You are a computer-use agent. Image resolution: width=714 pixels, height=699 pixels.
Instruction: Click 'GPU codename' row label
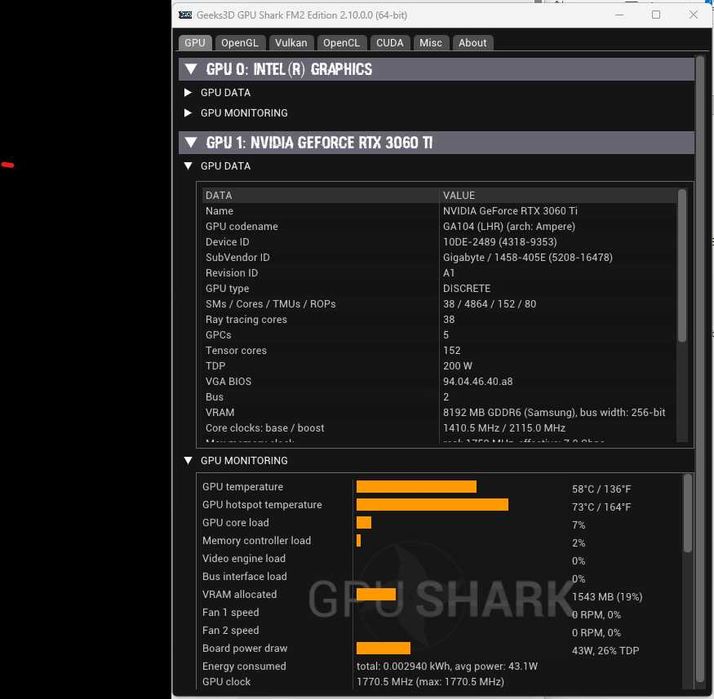click(x=241, y=227)
